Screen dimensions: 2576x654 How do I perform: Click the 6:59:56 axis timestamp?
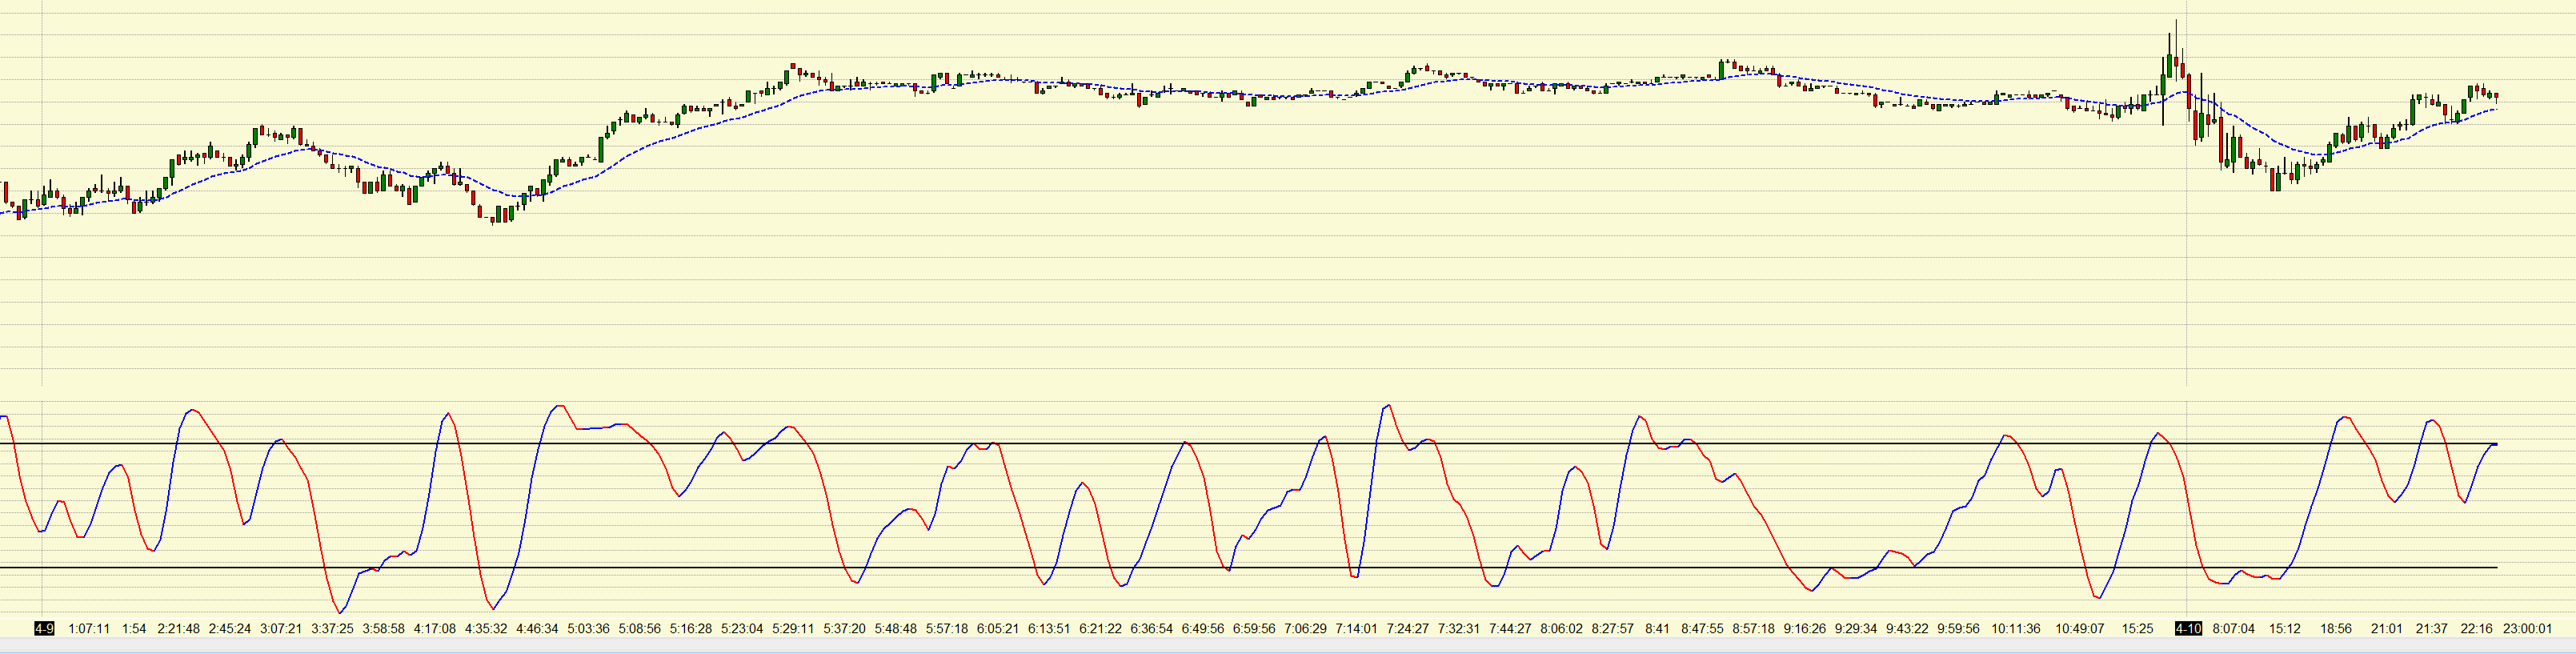[x=1254, y=629]
